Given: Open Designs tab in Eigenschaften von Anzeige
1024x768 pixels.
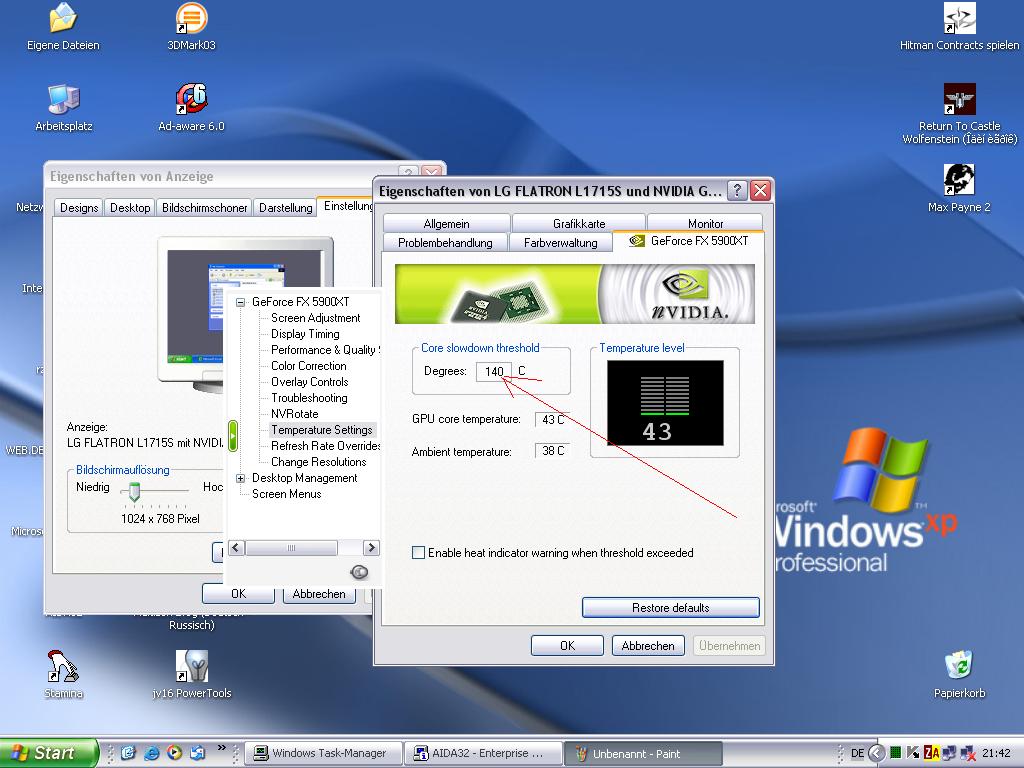Looking at the screenshot, I should point(79,207).
